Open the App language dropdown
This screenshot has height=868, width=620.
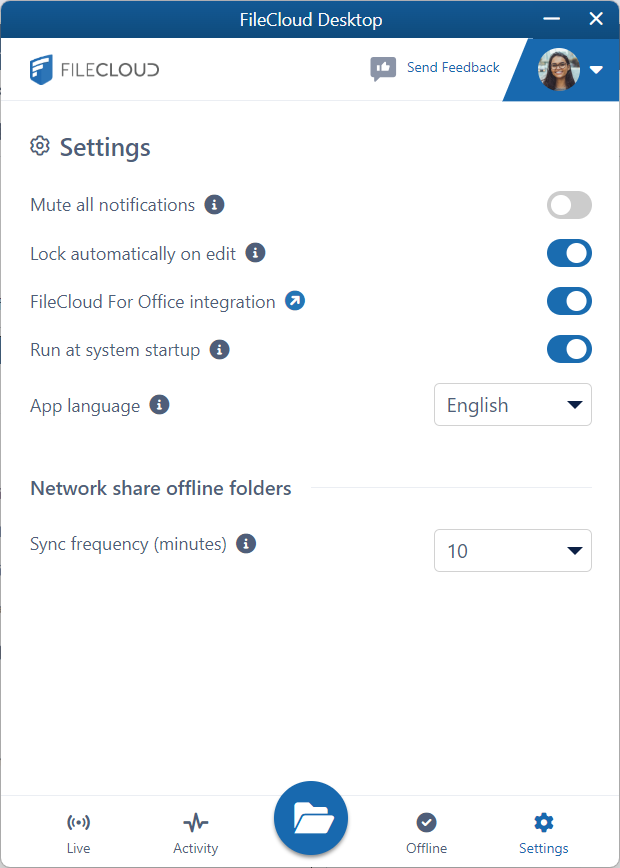512,405
